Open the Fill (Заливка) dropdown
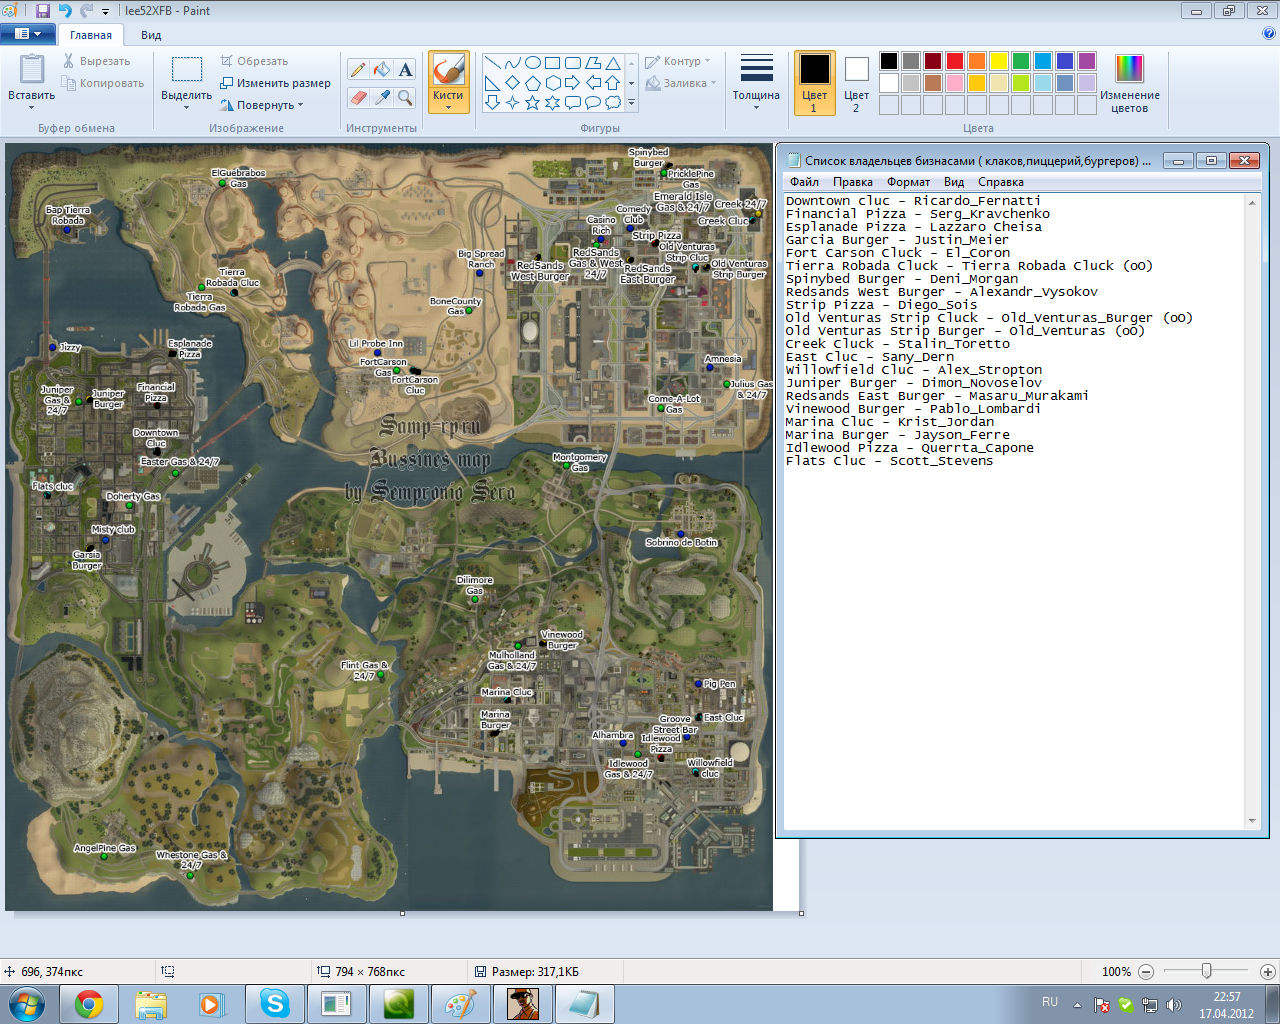 [681, 83]
